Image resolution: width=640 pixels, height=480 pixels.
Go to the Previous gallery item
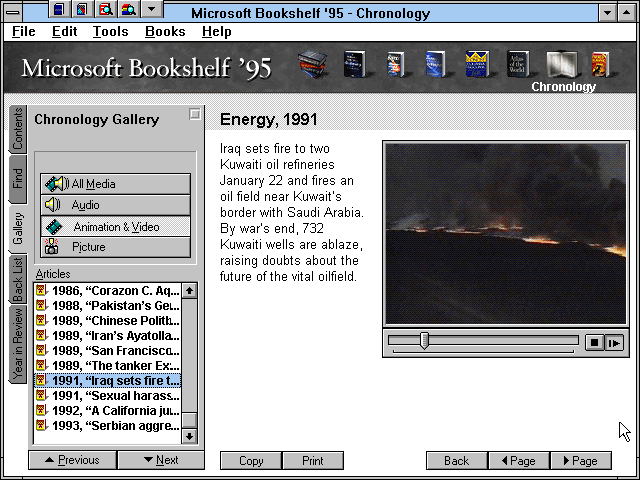tap(73, 460)
